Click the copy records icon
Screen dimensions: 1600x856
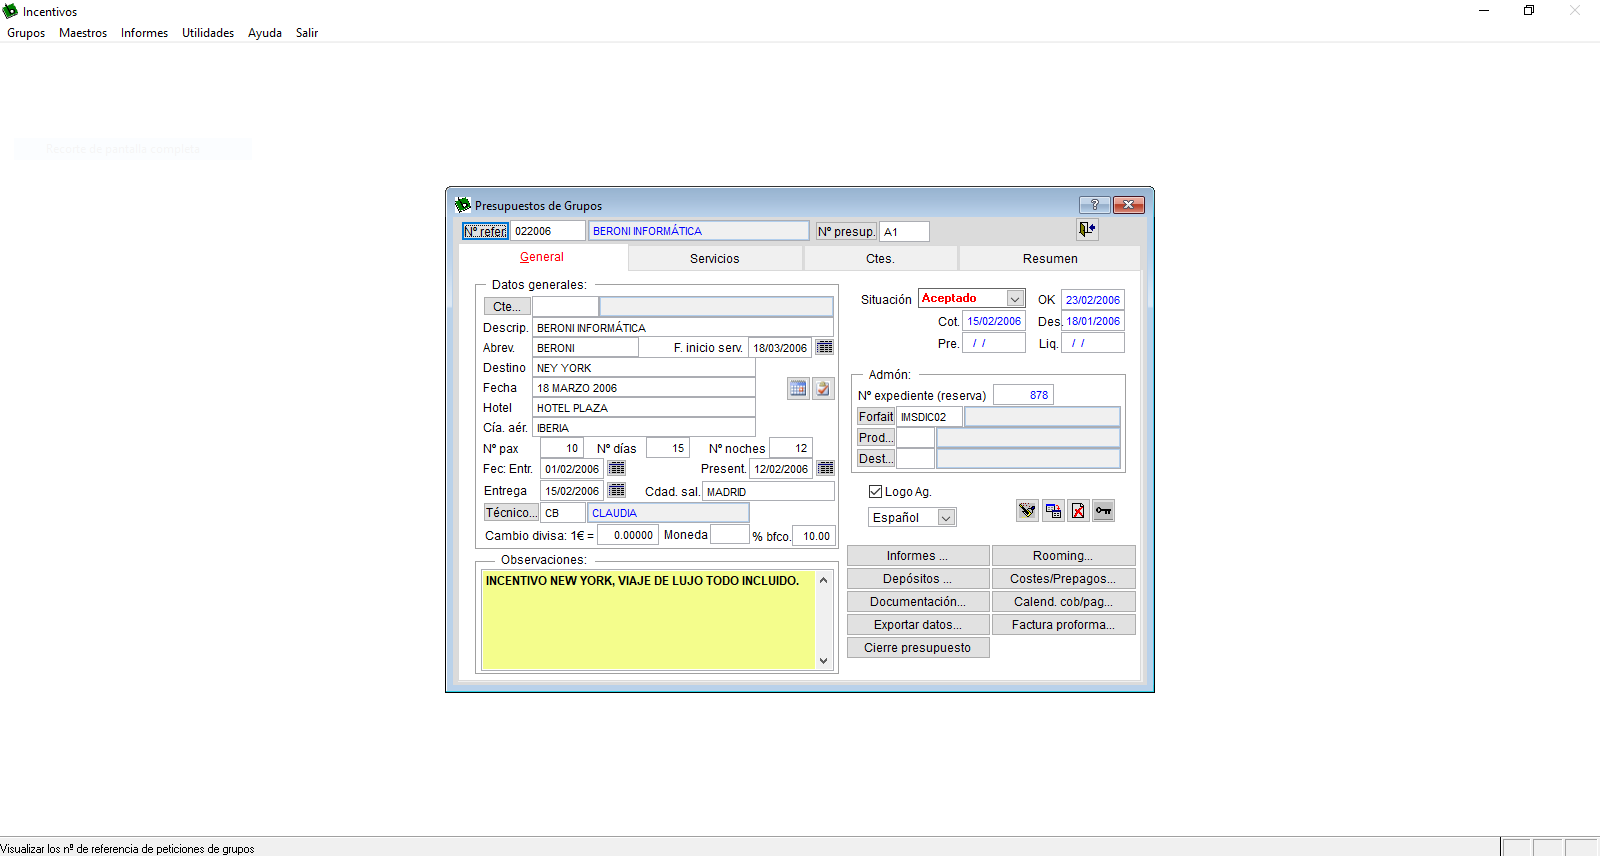tap(1053, 511)
